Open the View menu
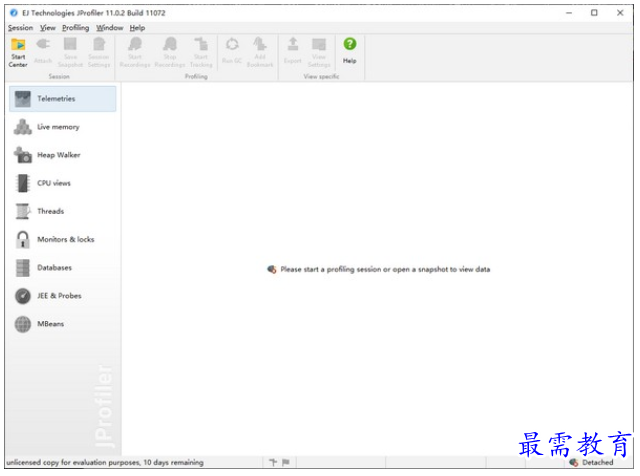This screenshot has height=476, width=640. (48, 28)
